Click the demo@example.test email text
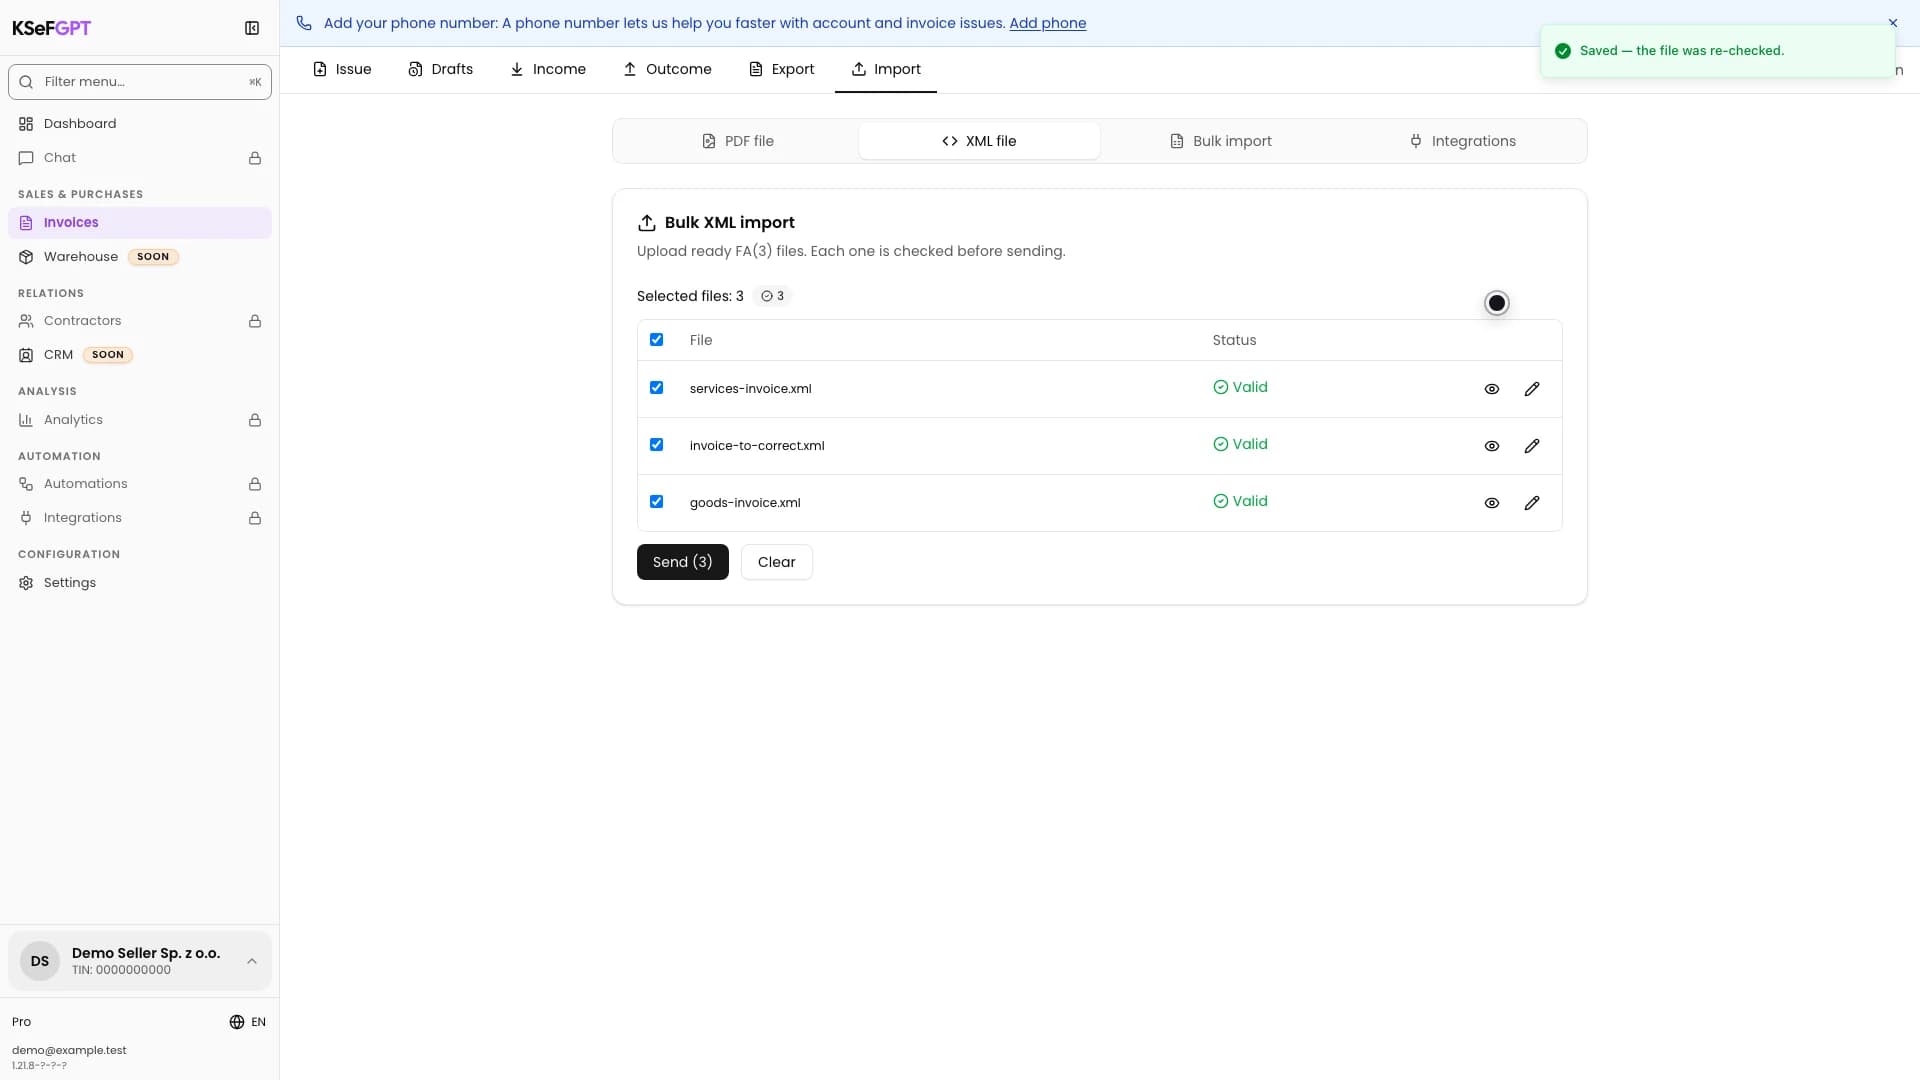The width and height of the screenshot is (1920, 1080). (69, 1050)
